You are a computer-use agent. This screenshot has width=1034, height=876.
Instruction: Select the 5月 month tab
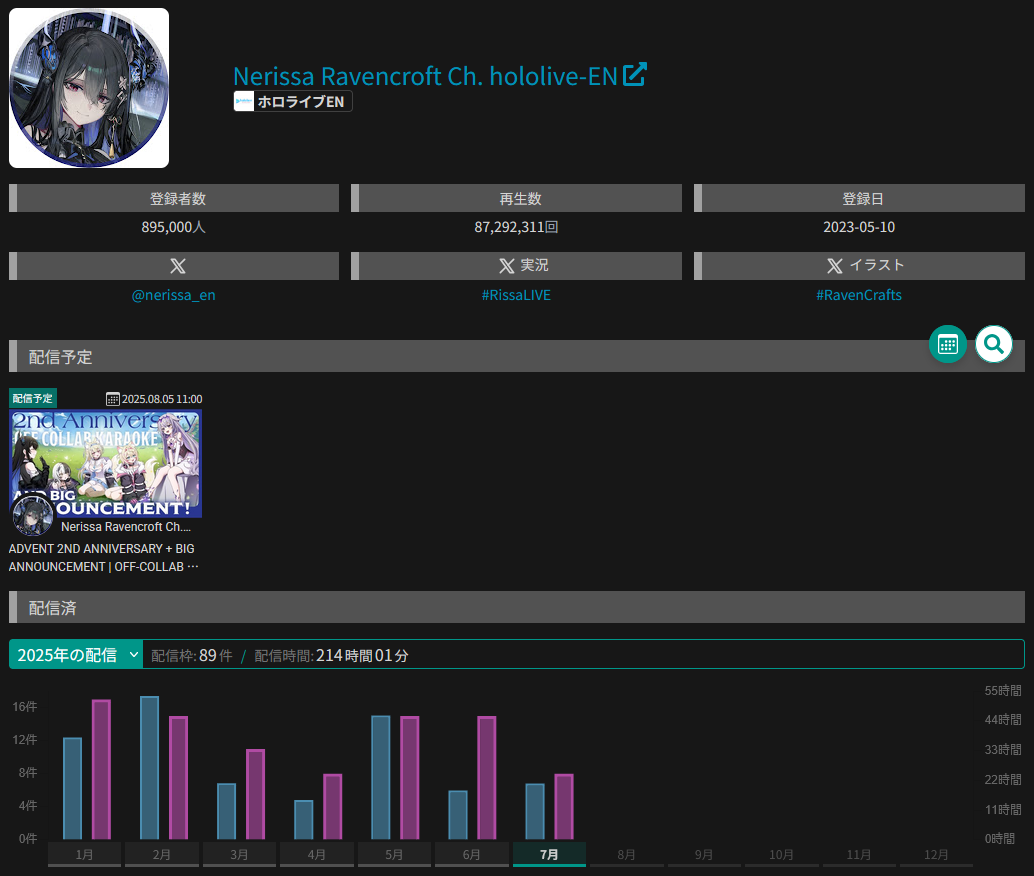pos(394,854)
